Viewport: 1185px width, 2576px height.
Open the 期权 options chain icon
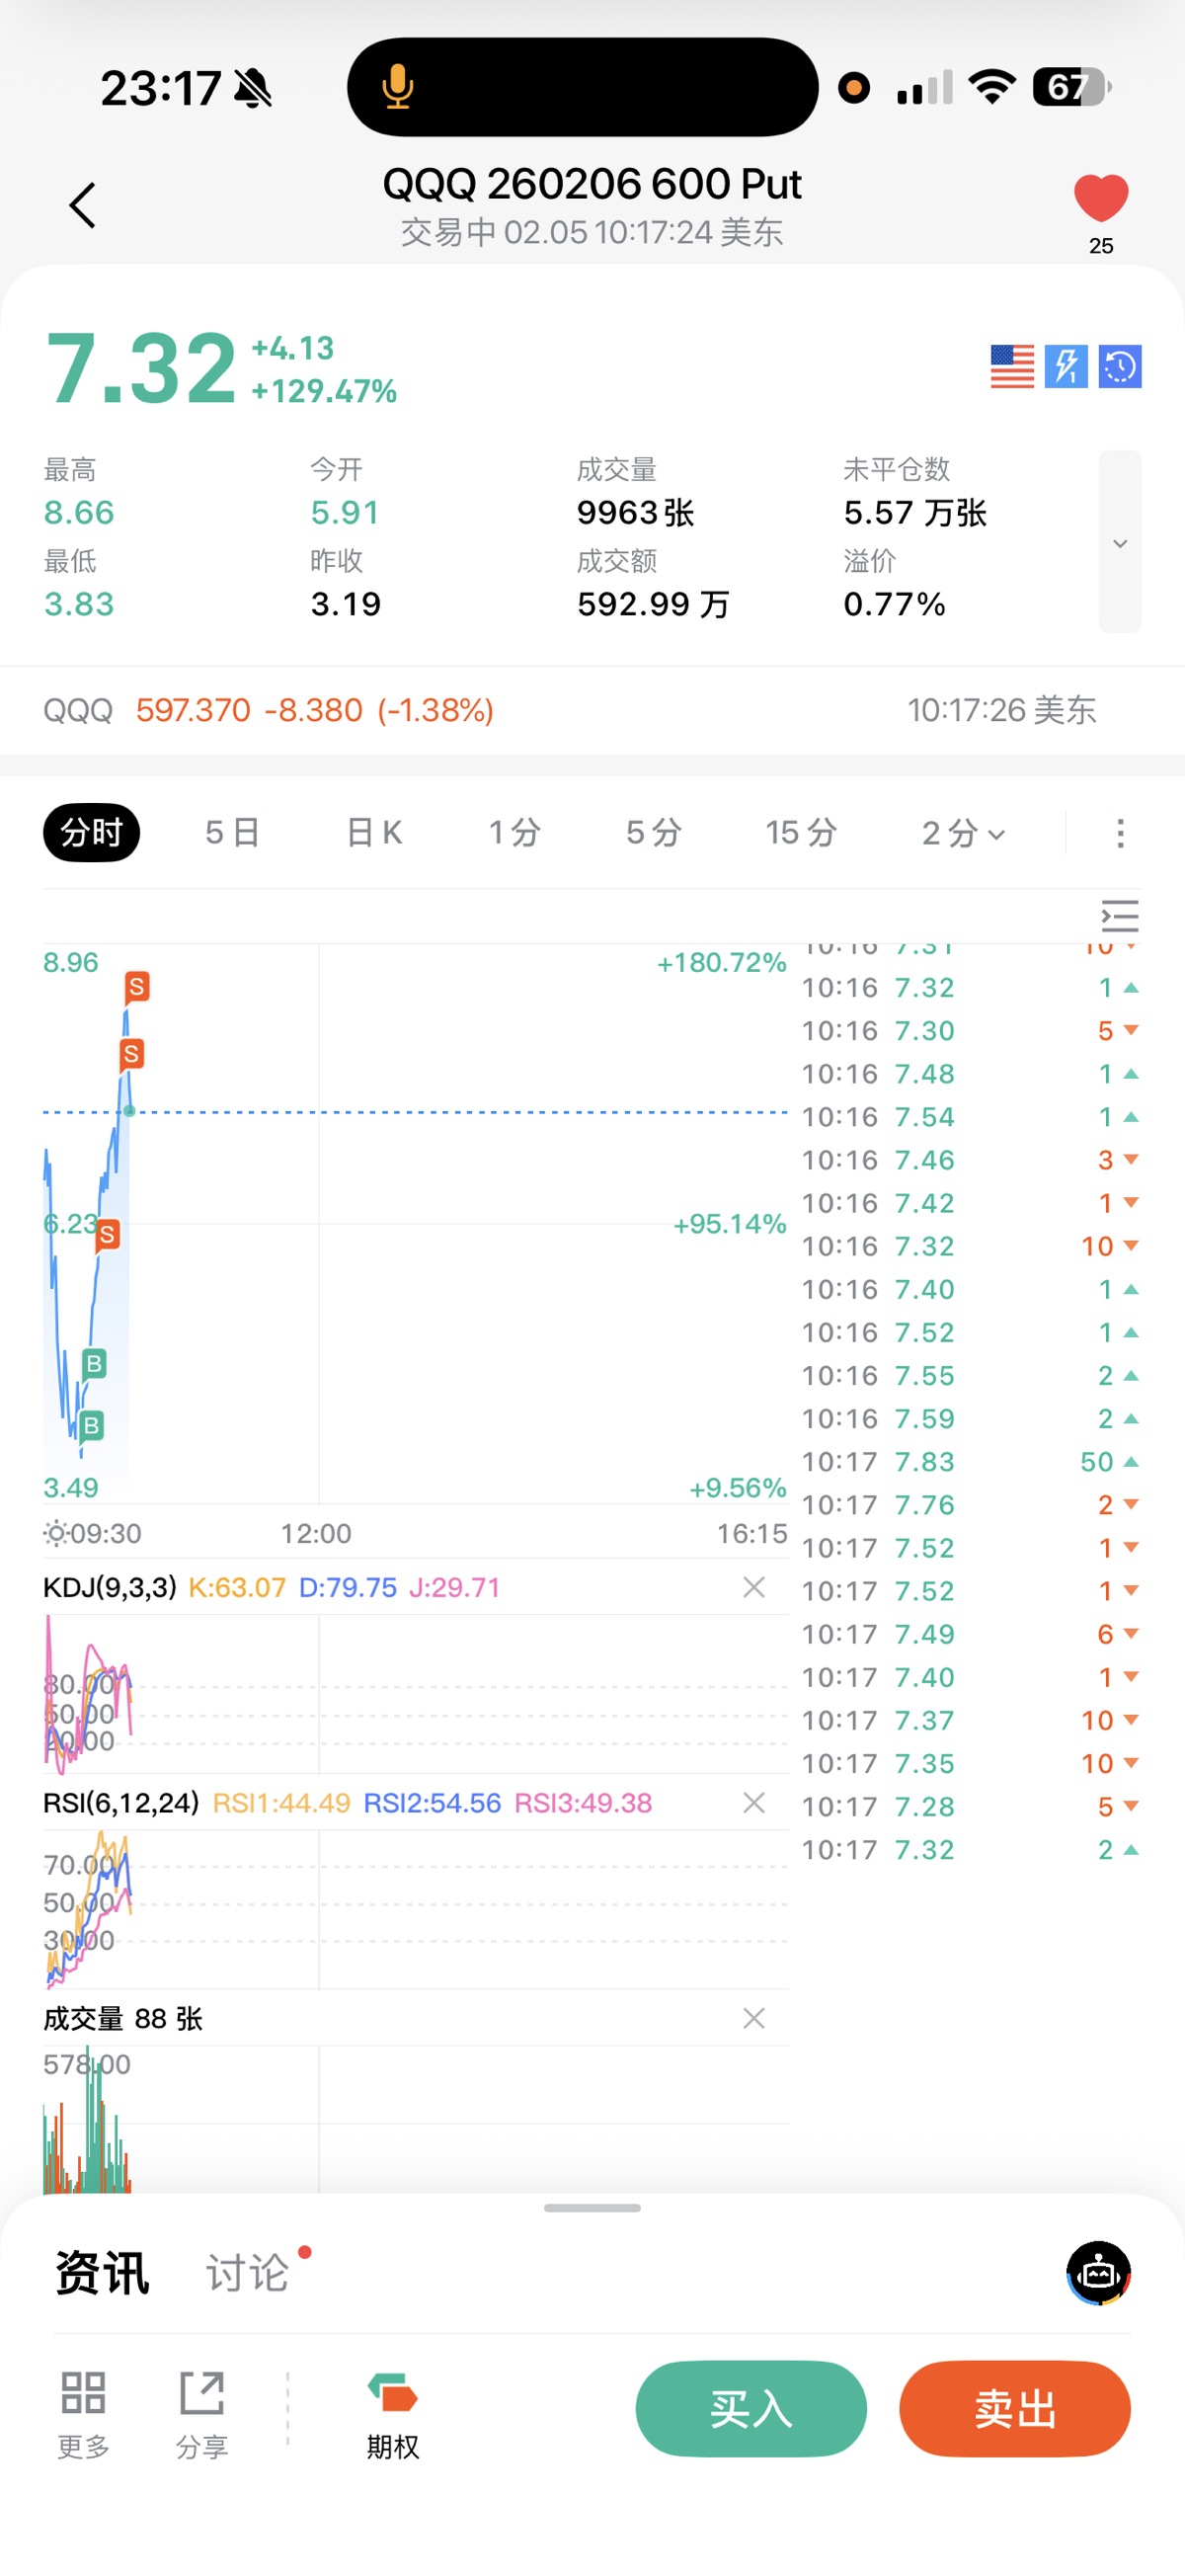(x=392, y=2410)
